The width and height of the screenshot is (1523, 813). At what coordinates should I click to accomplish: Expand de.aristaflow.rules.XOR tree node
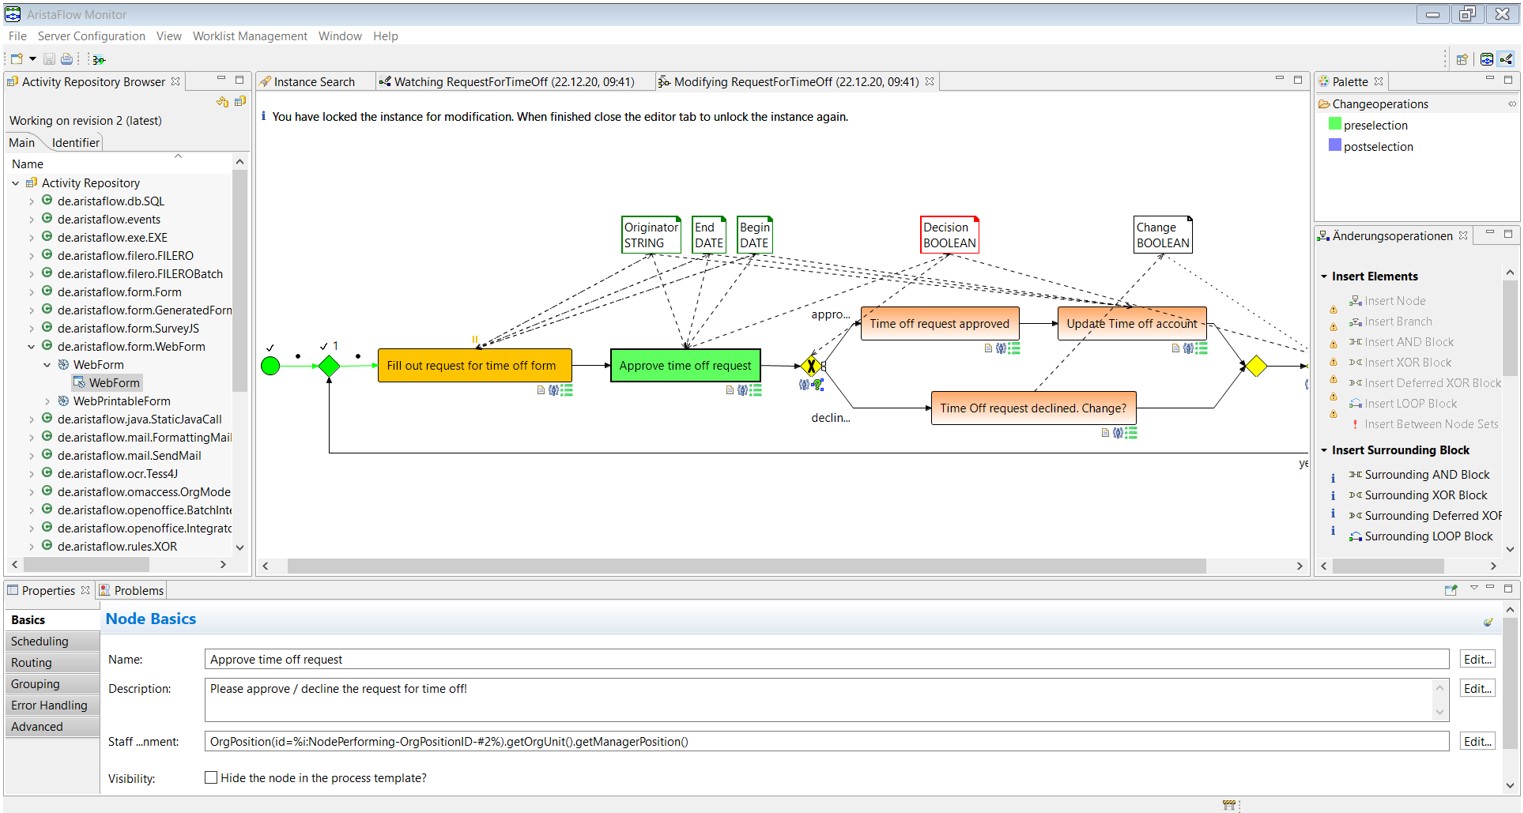[x=31, y=547]
